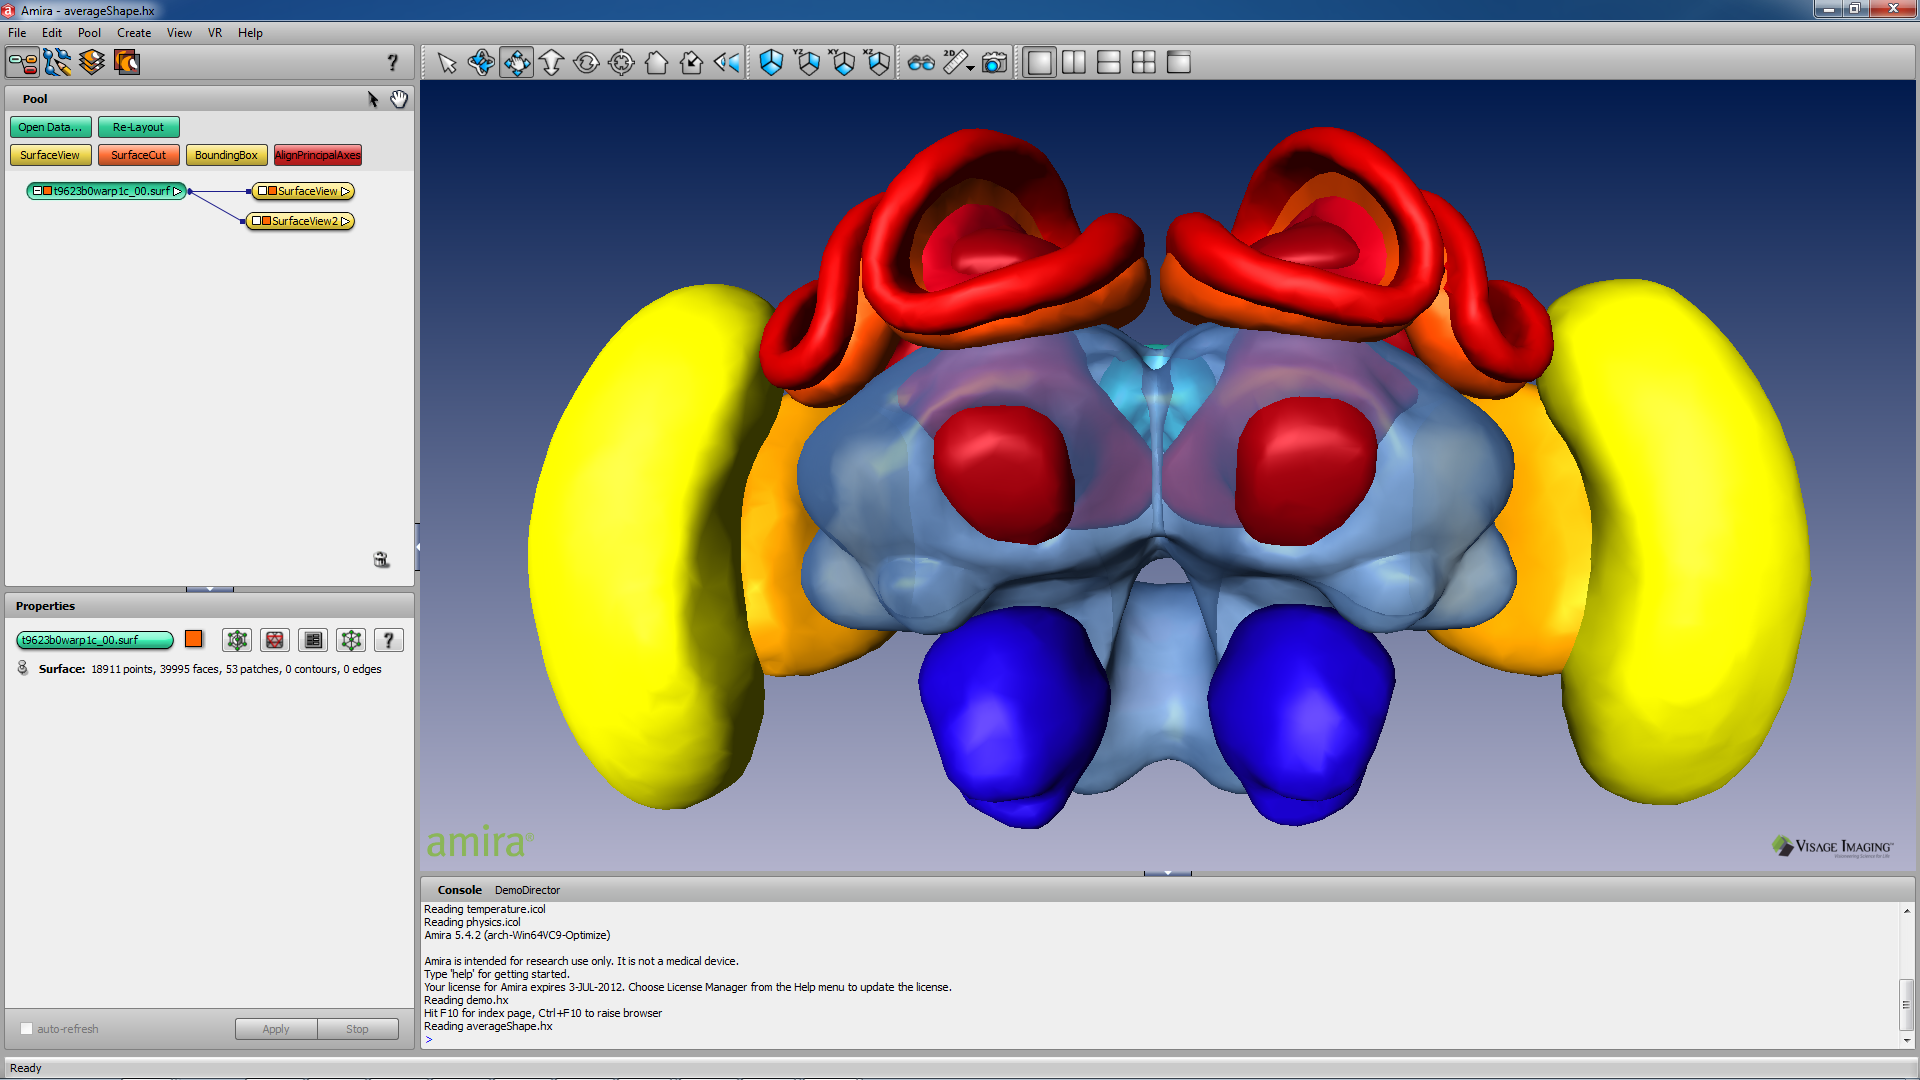
Task: Open the File menu
Action: [x=18, y=32]
